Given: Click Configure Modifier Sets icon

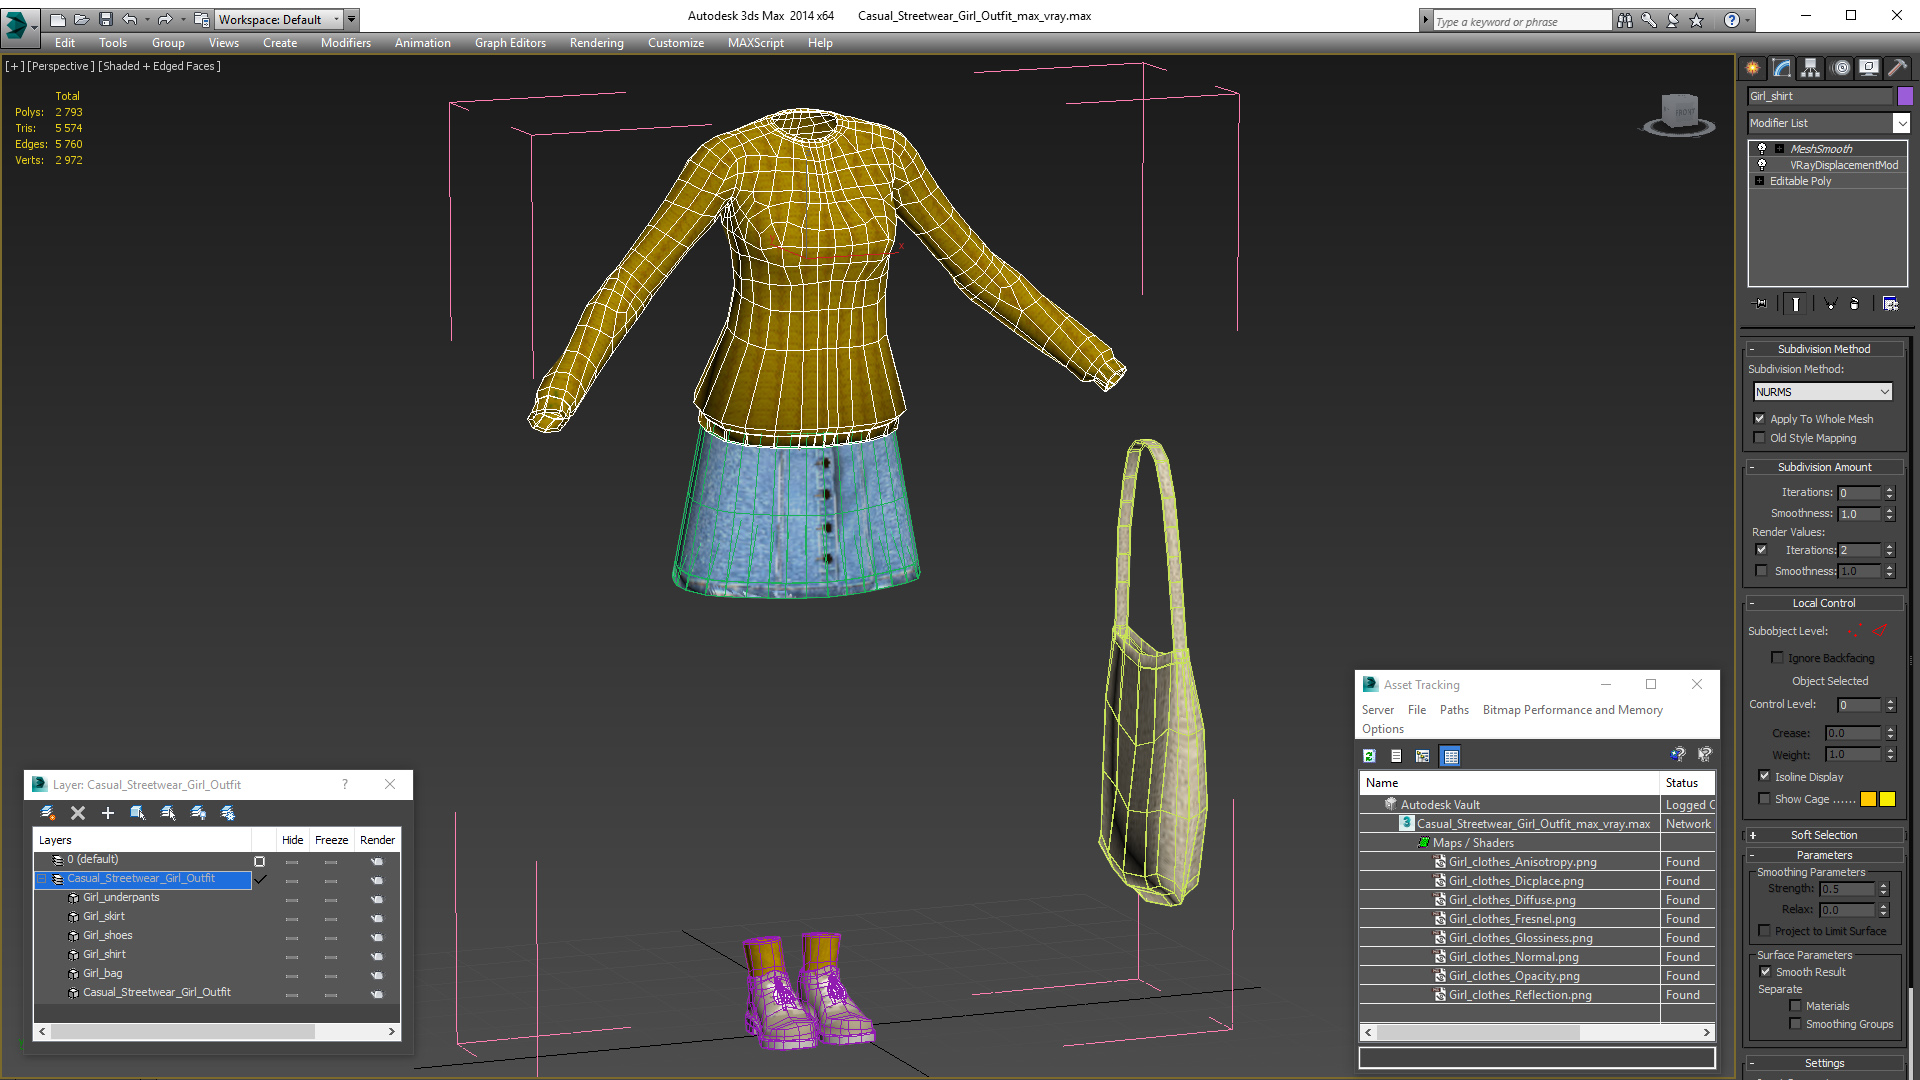Looking at the screenshot, I should click(1890, 304).
